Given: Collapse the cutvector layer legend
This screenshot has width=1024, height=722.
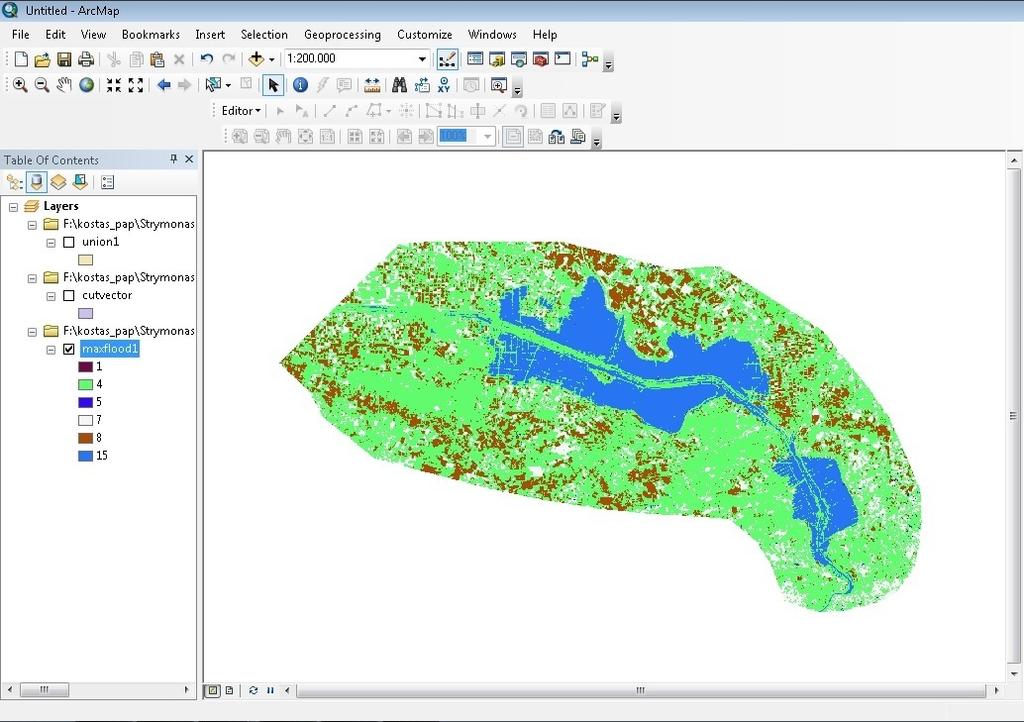Looking at the screenshot, I should click(x=51, y=296).
